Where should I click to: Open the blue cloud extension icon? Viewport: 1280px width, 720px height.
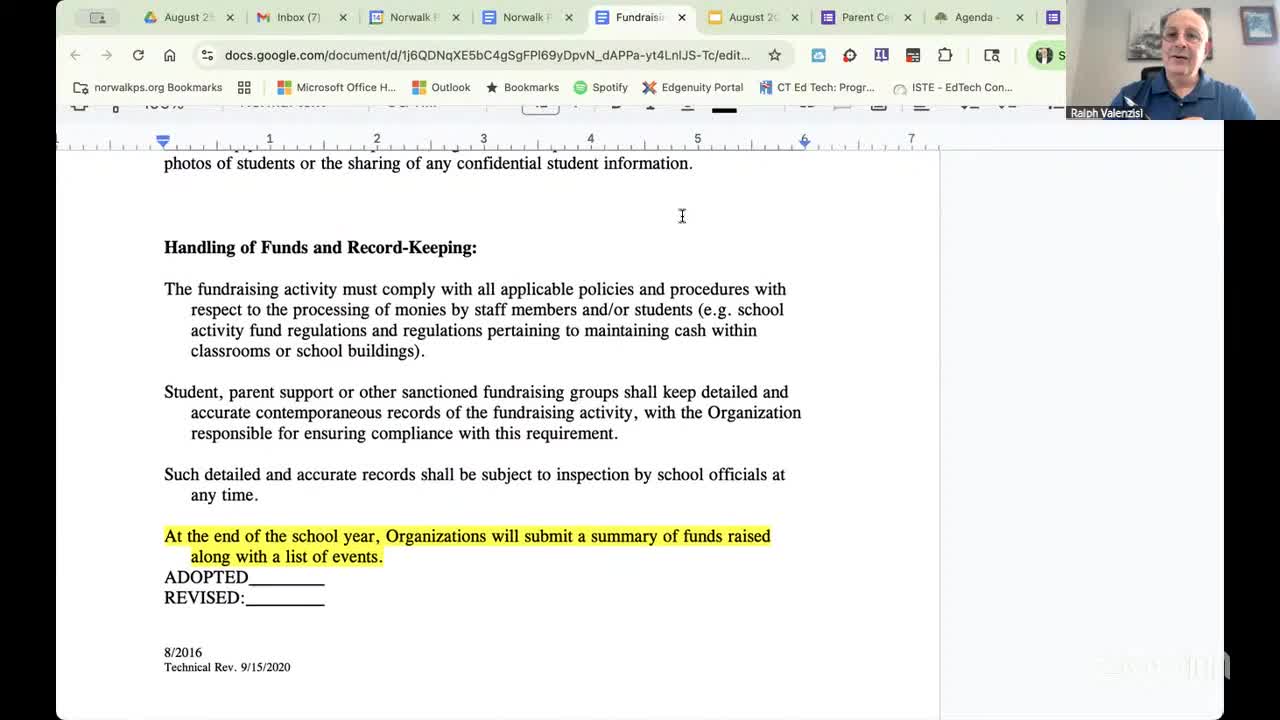tap(818, 55)
